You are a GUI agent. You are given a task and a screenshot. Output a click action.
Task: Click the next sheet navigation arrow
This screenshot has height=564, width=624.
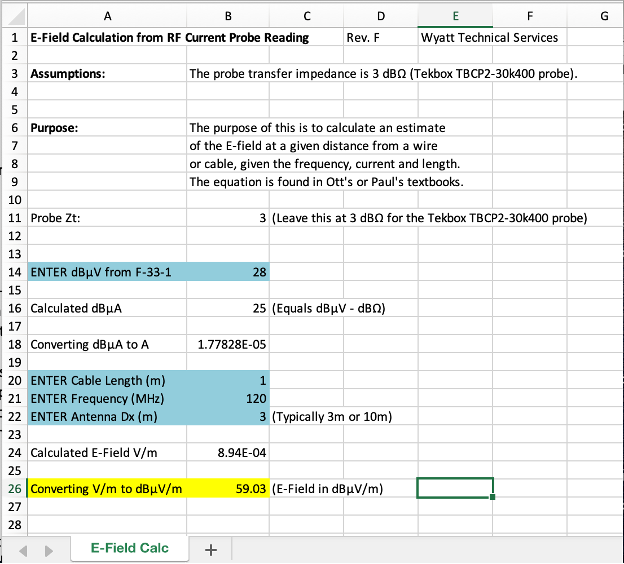tap(49, 551)
